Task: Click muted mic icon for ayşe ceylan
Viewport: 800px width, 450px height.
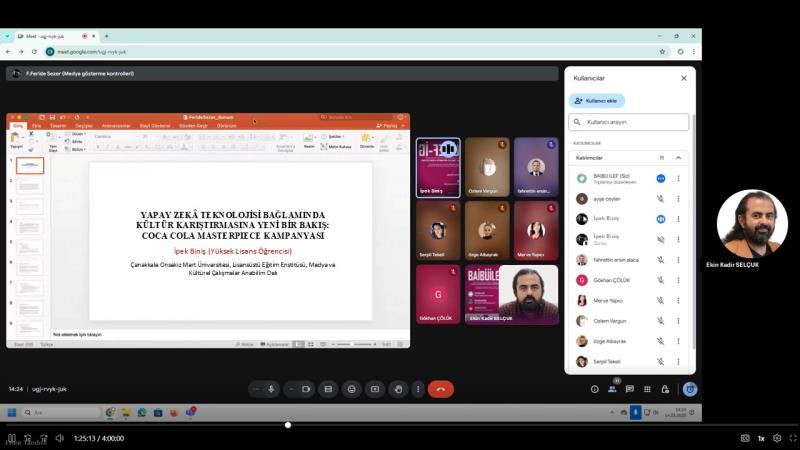Action: [x=660, y=199]
